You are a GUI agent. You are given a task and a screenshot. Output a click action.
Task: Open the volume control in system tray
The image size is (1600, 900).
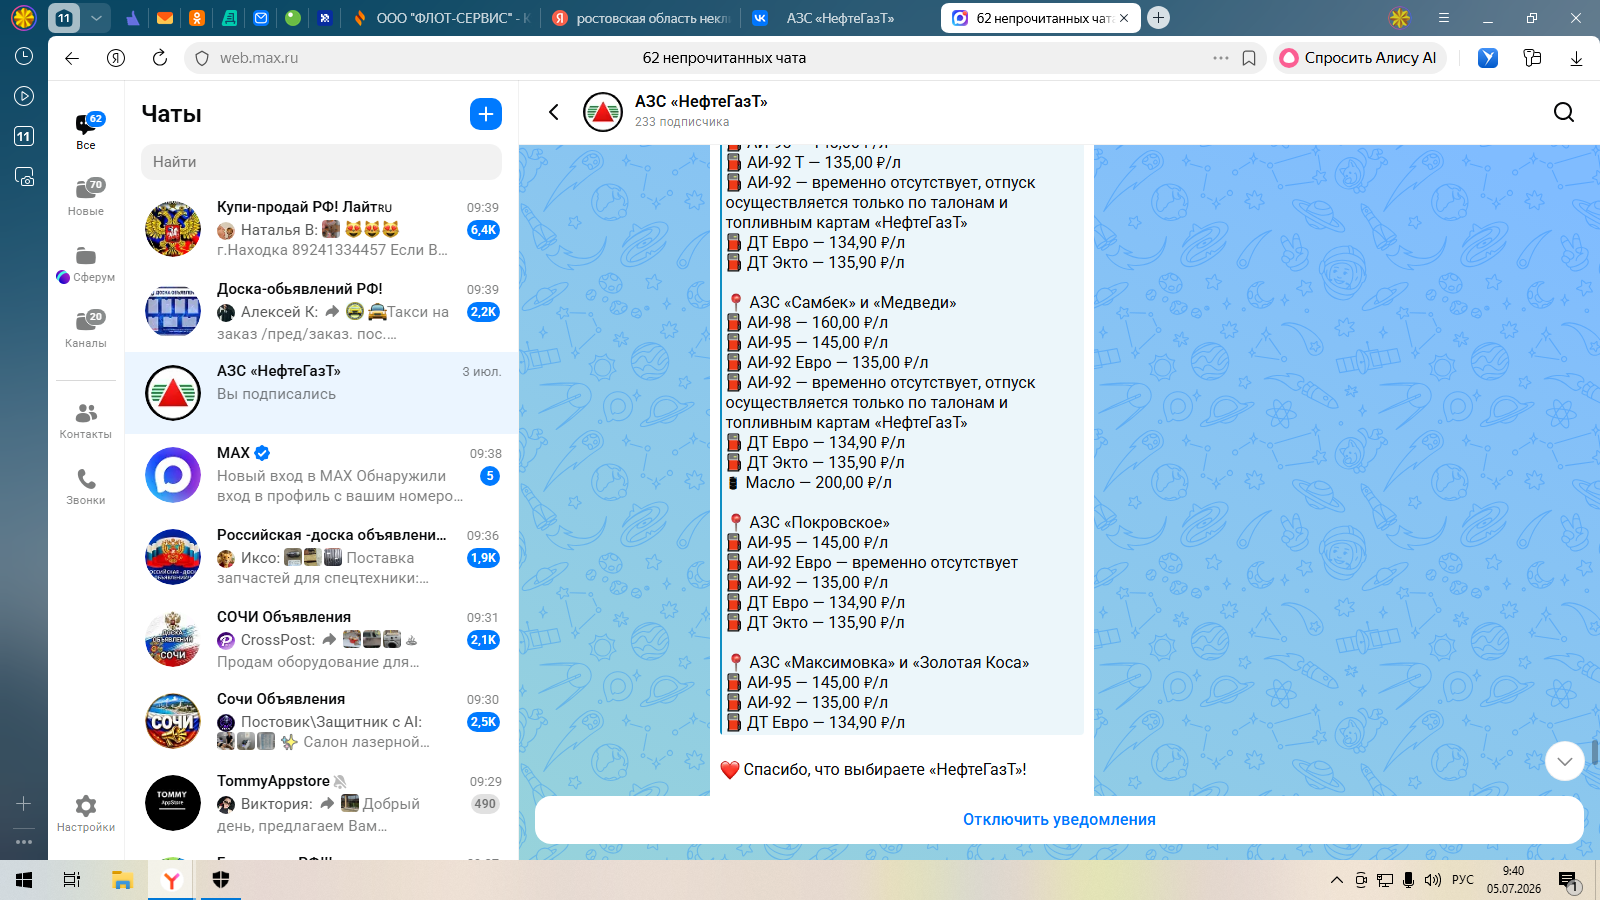pos(1433,880)
